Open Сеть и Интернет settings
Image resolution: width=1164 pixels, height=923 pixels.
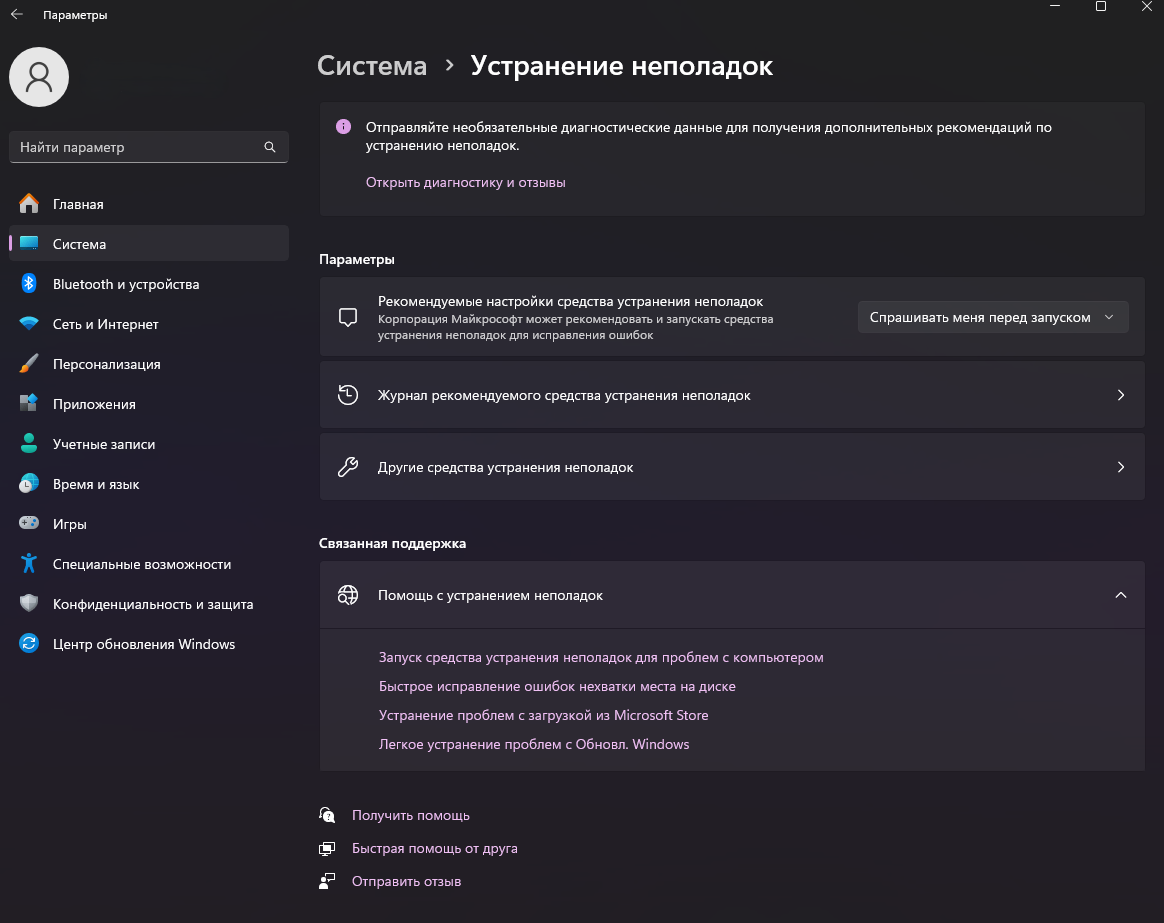click(105, 324)
